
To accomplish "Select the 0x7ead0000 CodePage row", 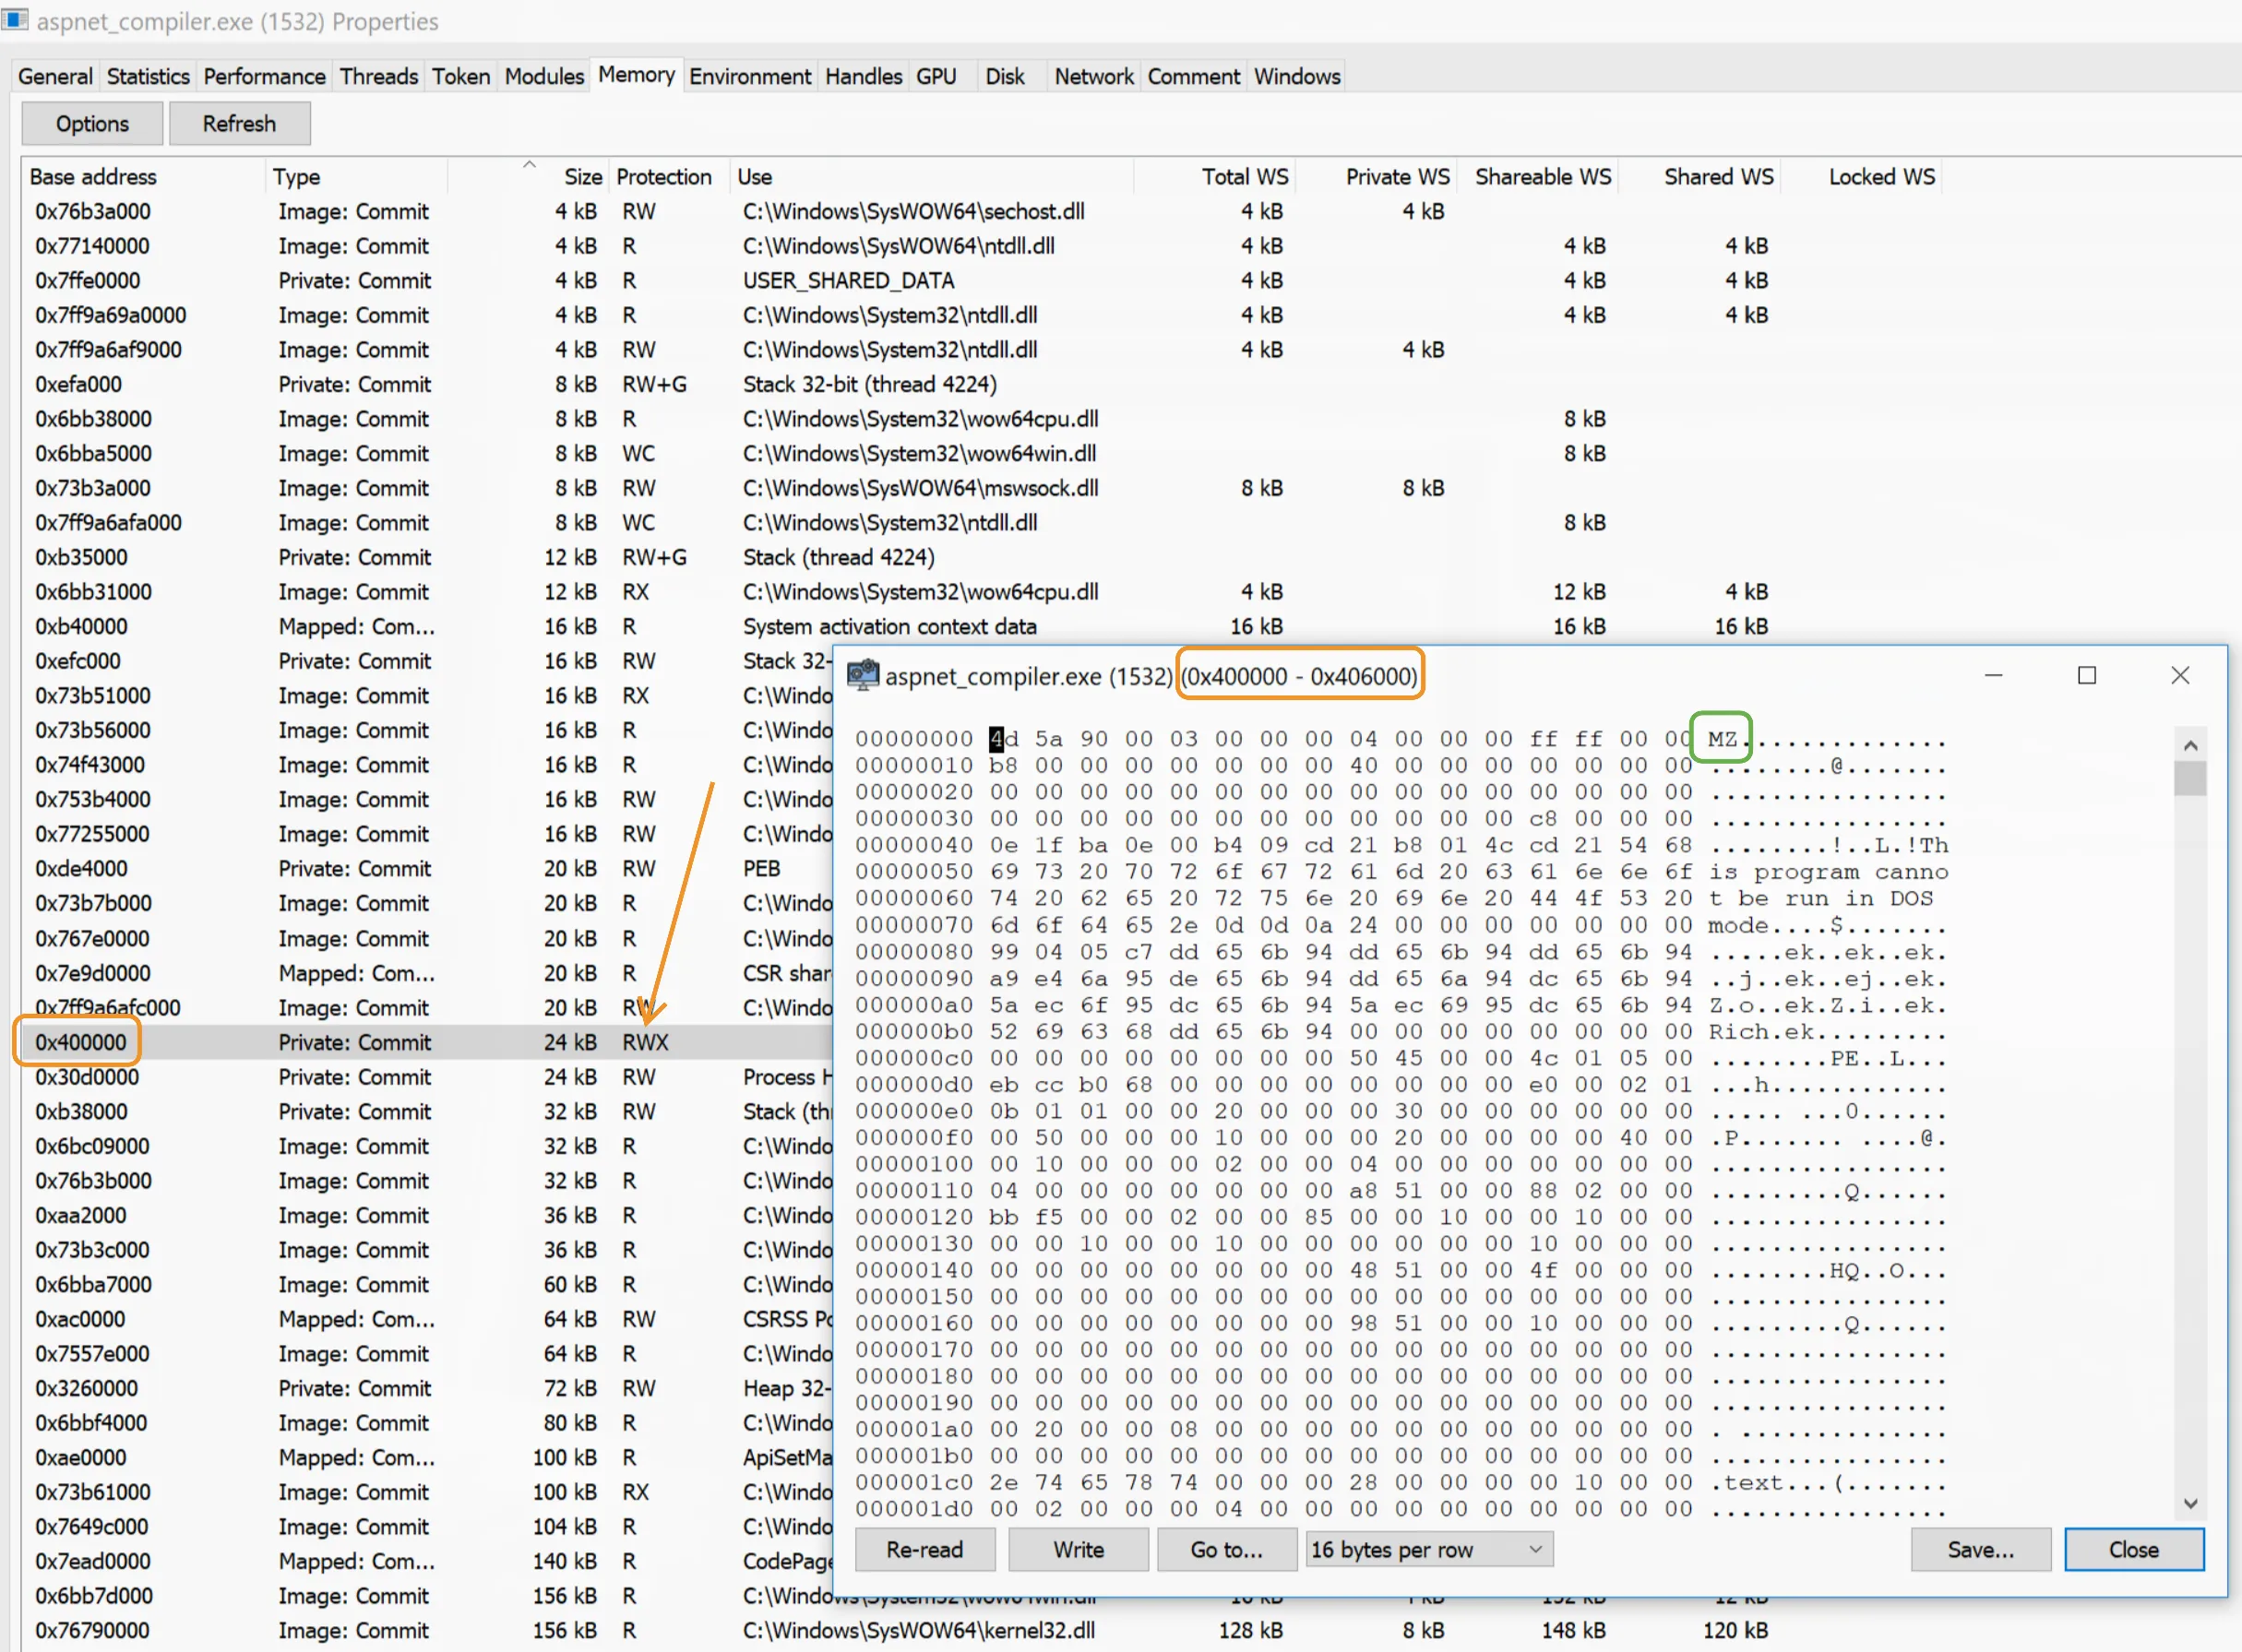I will click(x=428, y=1561).
